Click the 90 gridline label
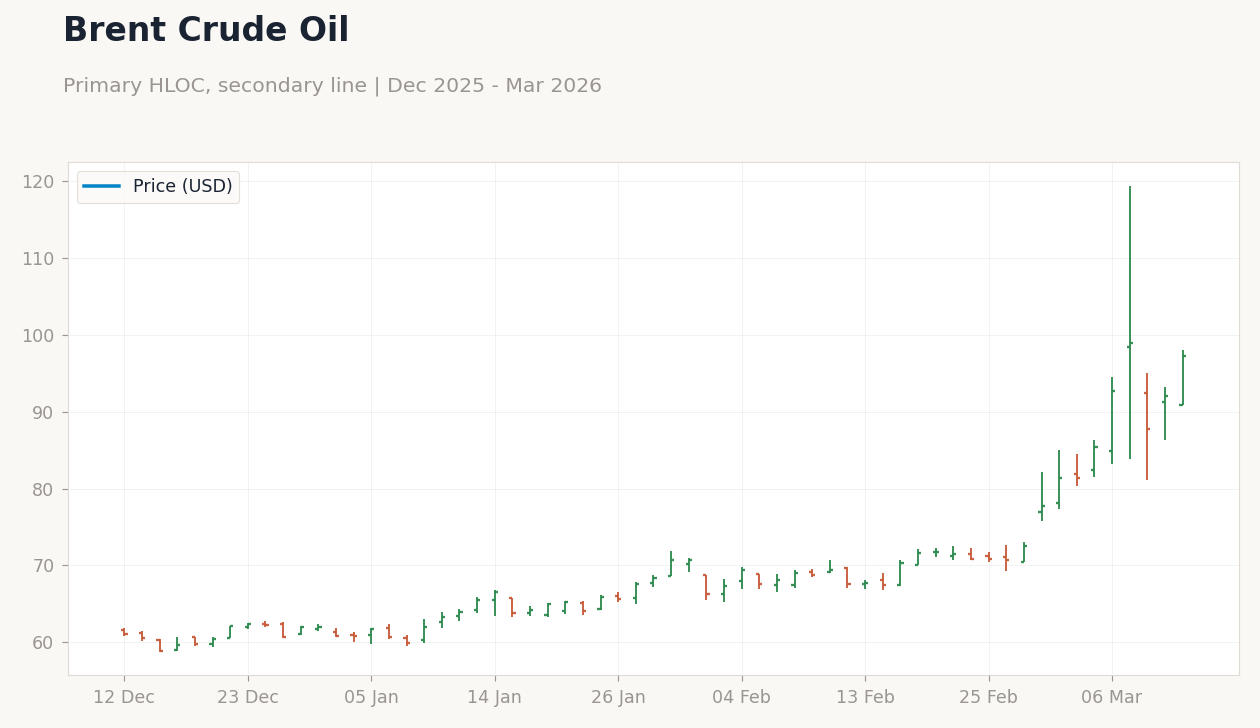The height and width of the screenshot is (728, 1260). 44,412
